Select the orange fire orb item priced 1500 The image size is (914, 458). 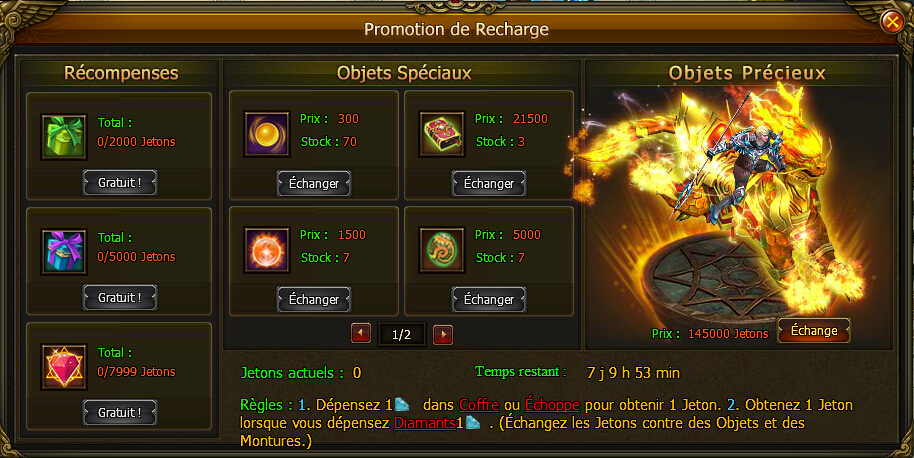pyautogui.click(x=267, y=250)
